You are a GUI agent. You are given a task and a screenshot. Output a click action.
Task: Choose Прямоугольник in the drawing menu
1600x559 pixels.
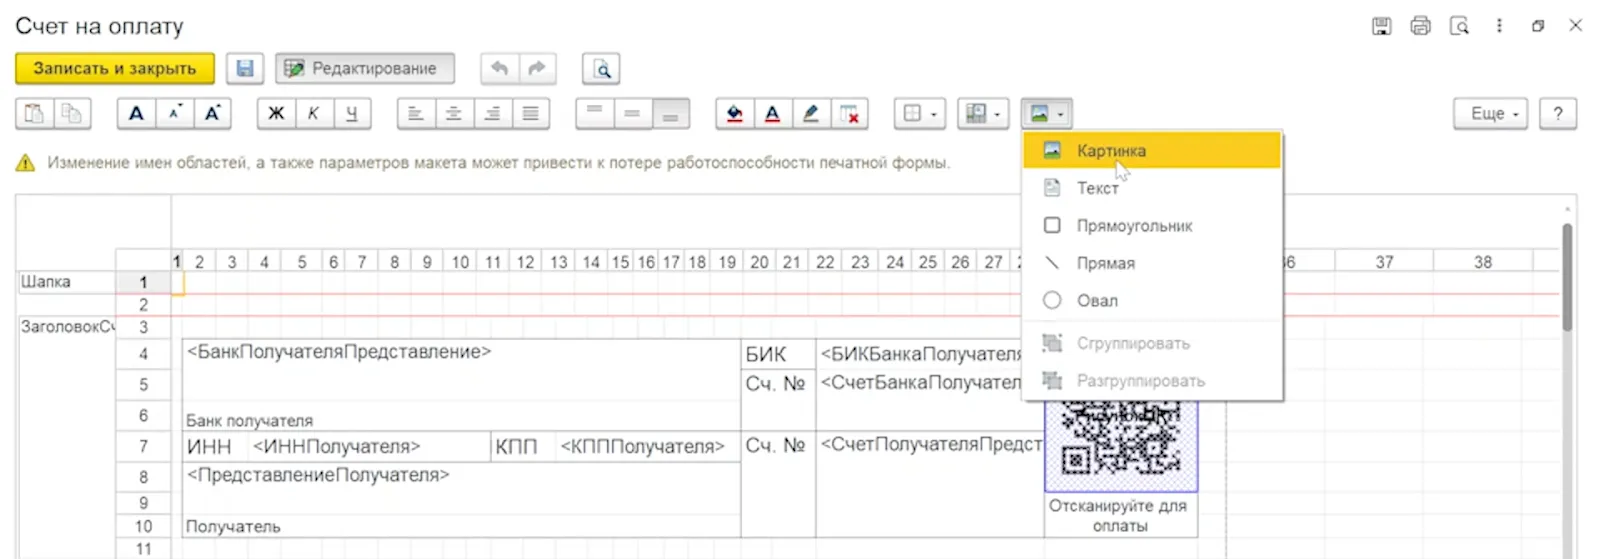point(1134,226)
